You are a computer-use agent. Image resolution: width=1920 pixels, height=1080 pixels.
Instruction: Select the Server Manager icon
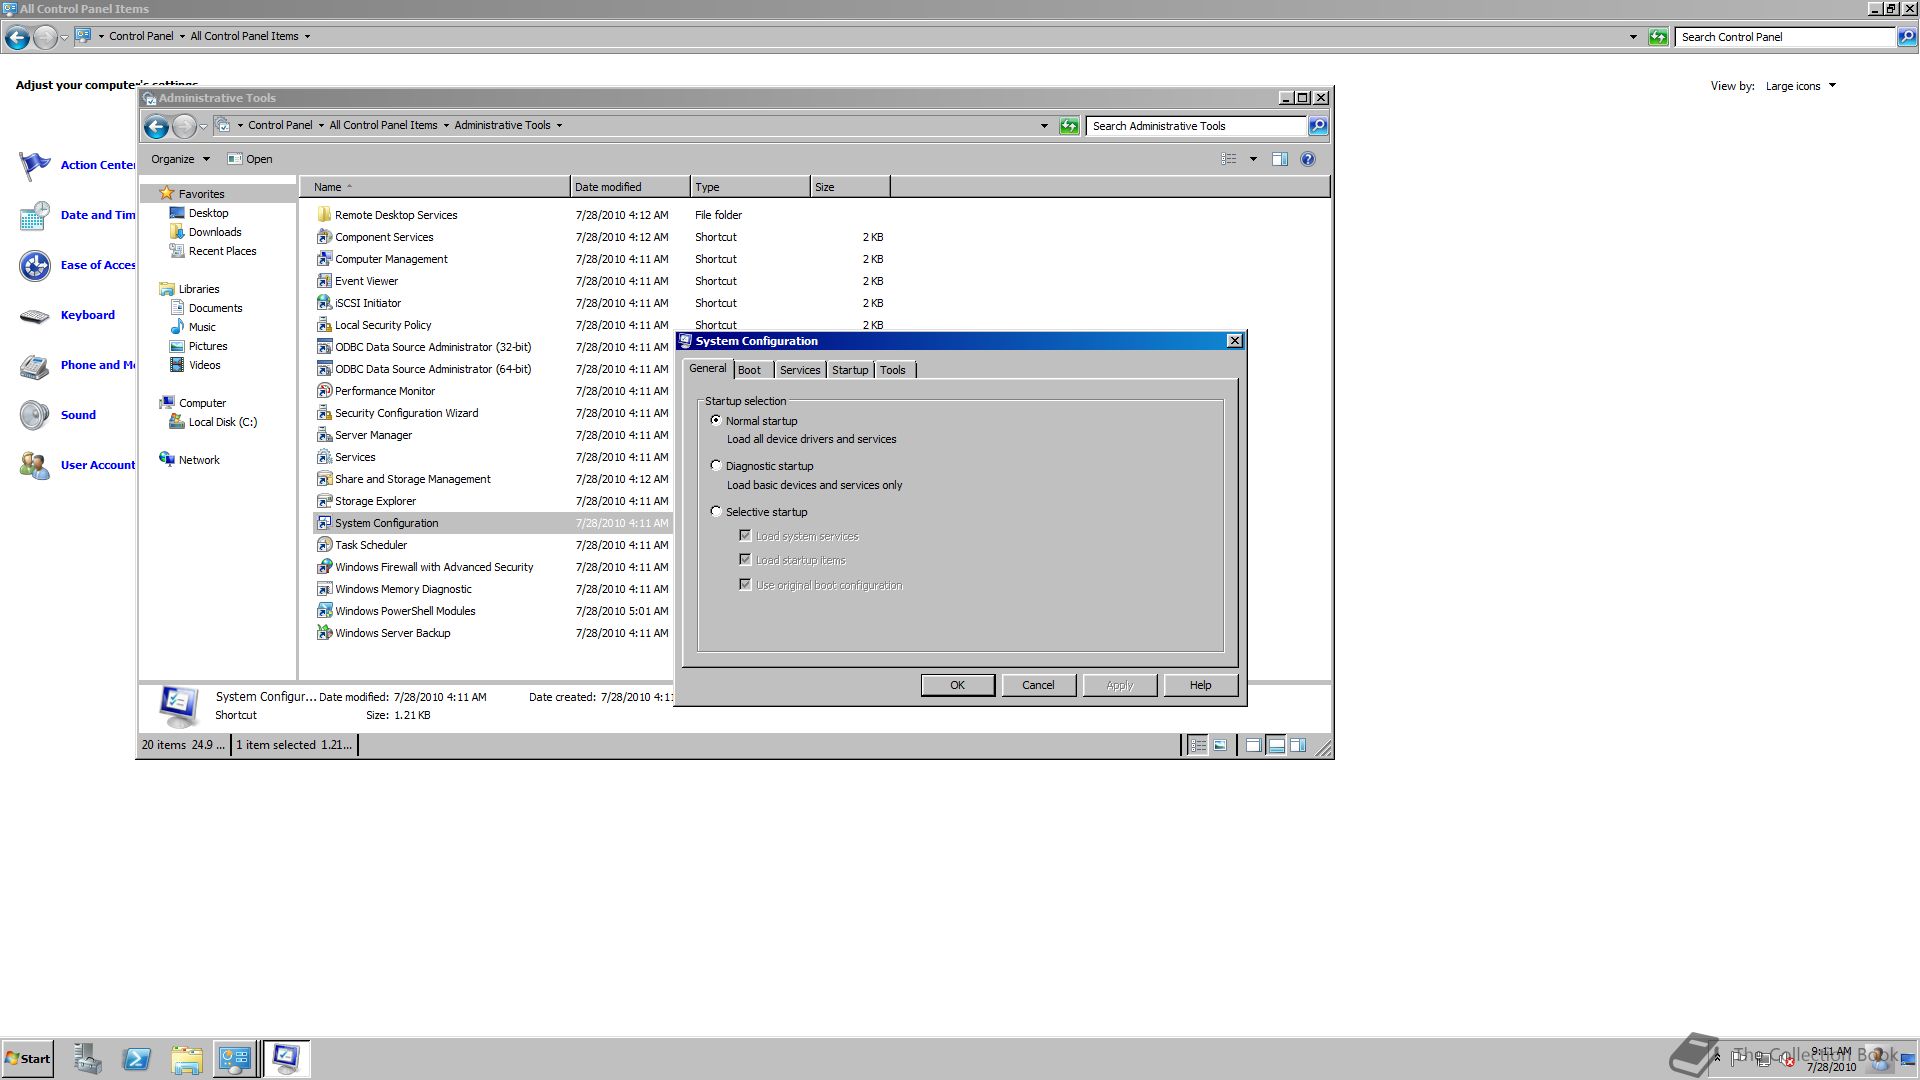(324, 435)
